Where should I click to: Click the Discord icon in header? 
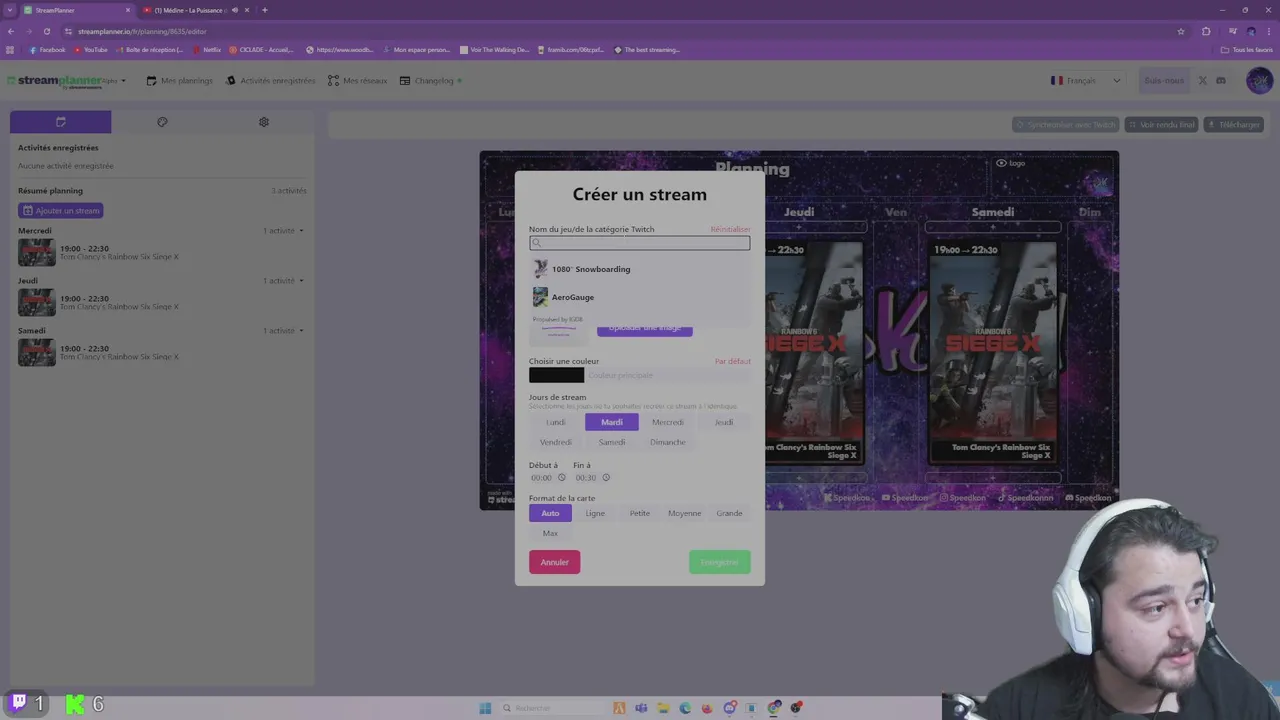tap(1221, 81)
